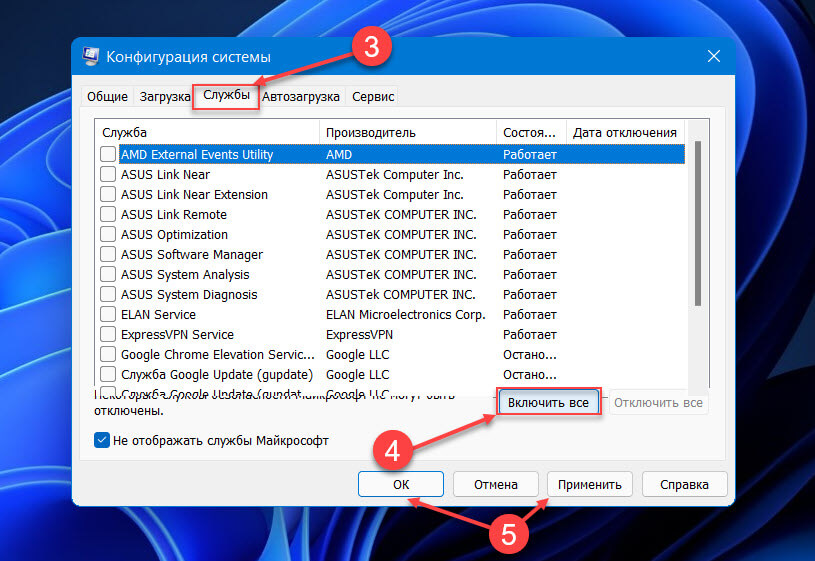Screen dimensions: 815x561
Task: Open the Сервис tab
Action: (373, 97)
